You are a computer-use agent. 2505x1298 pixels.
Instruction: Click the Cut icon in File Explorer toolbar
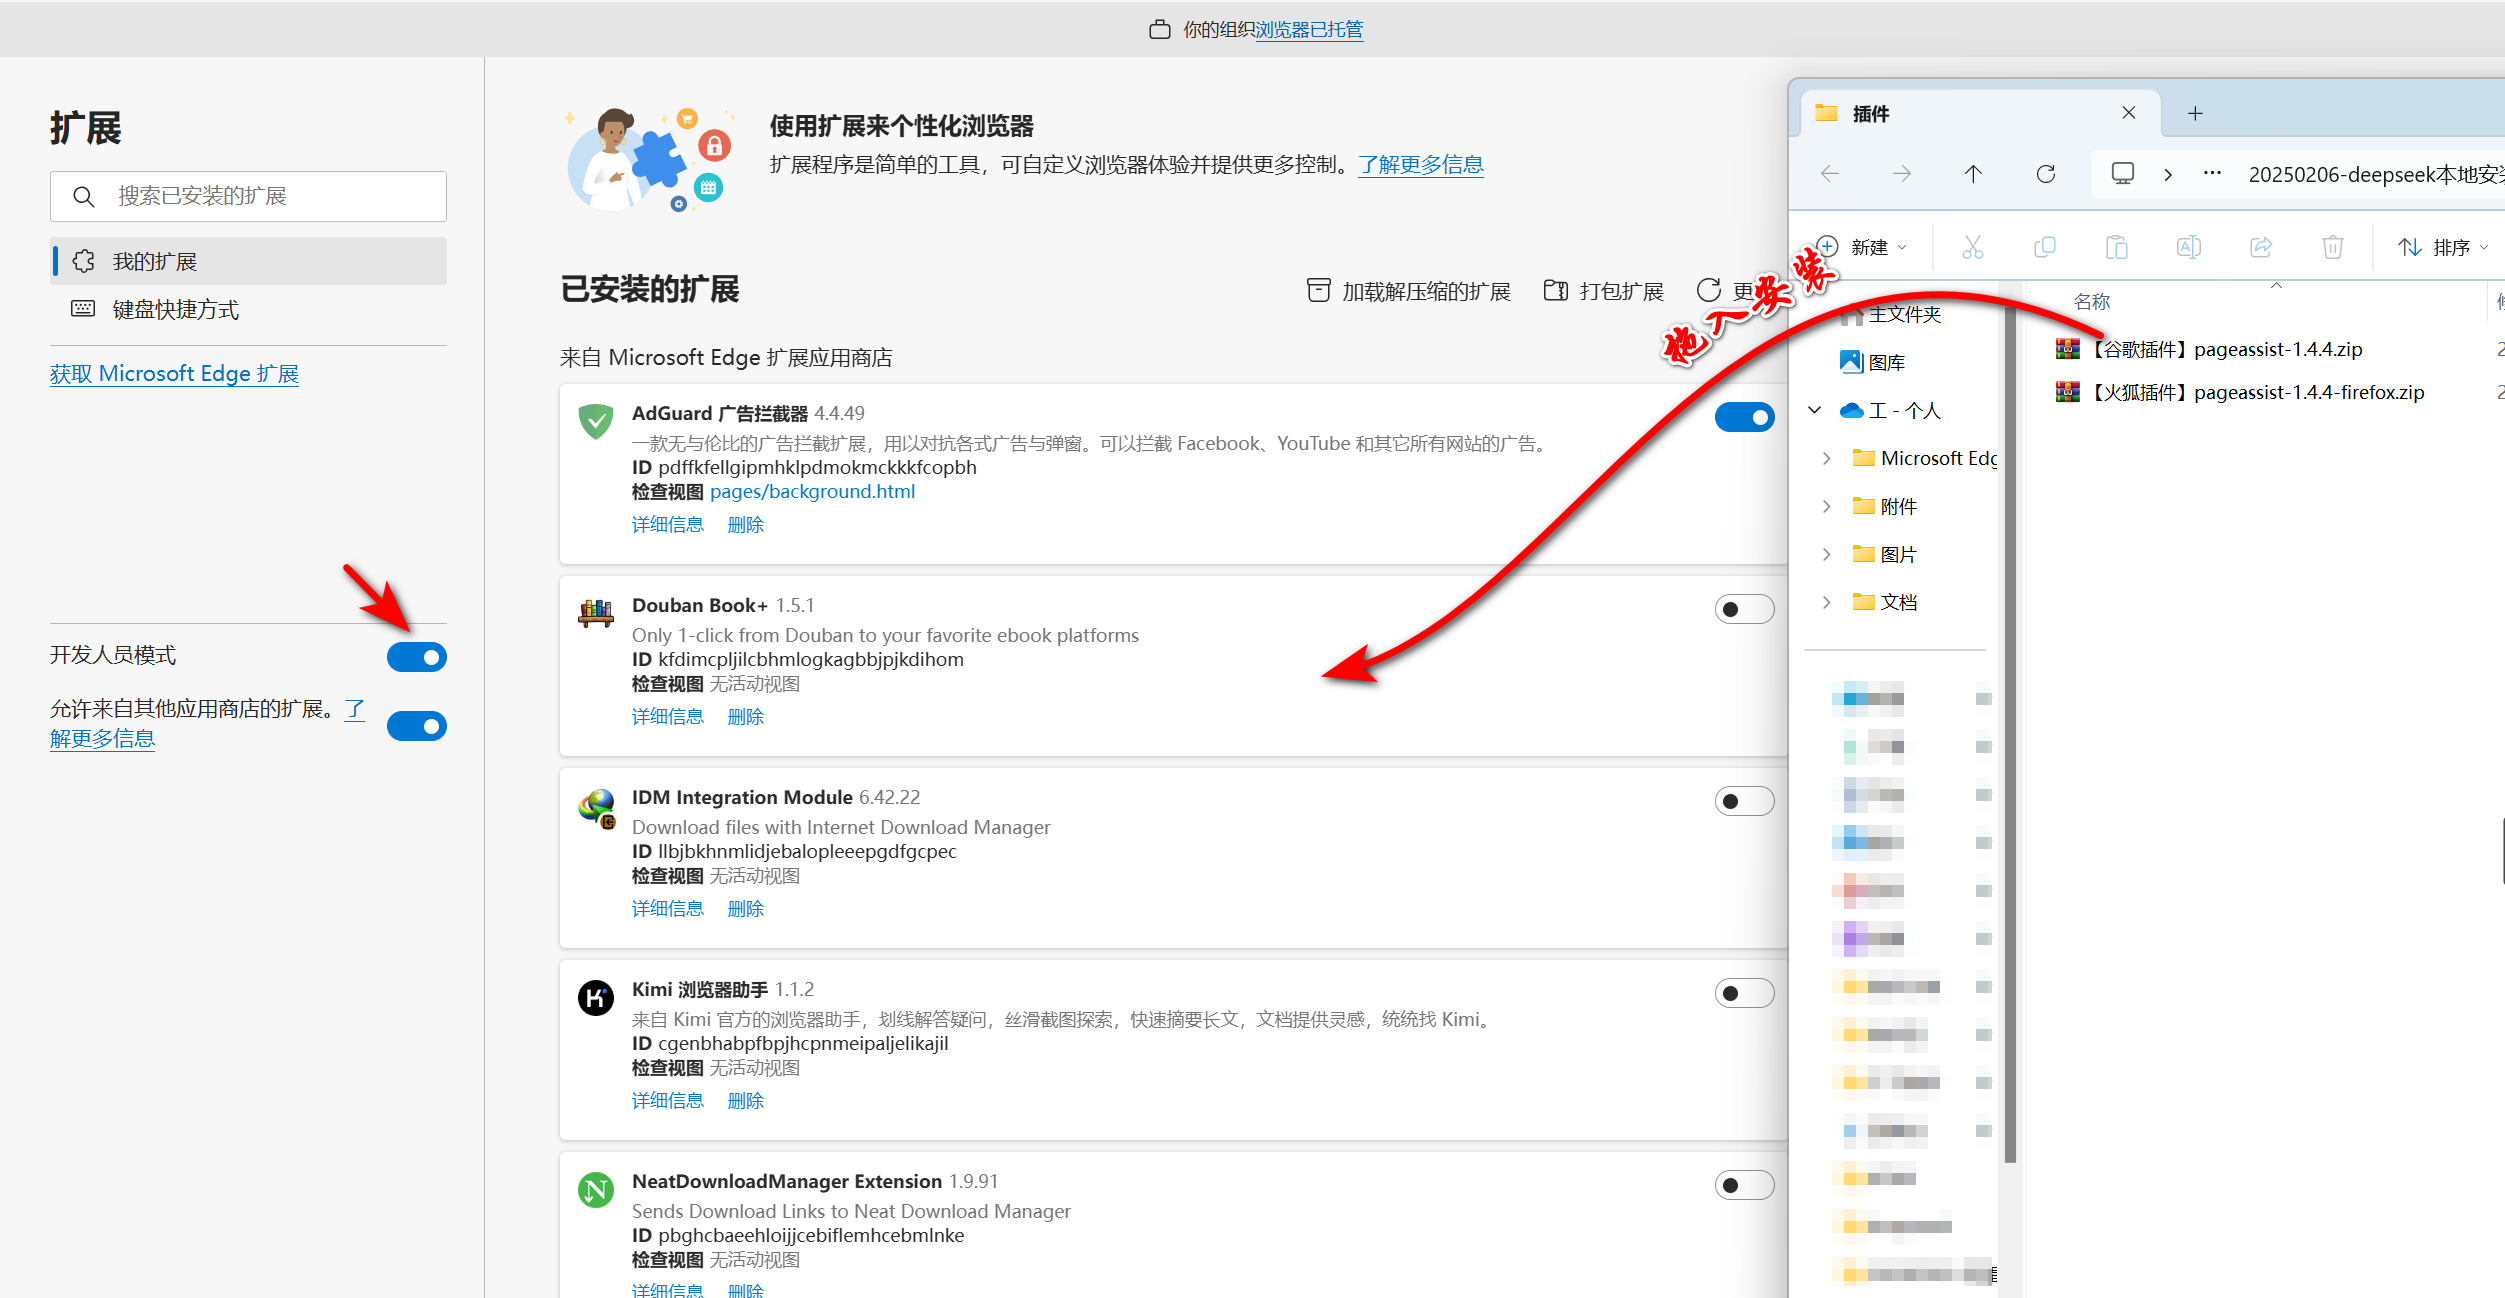point(1972,246)
